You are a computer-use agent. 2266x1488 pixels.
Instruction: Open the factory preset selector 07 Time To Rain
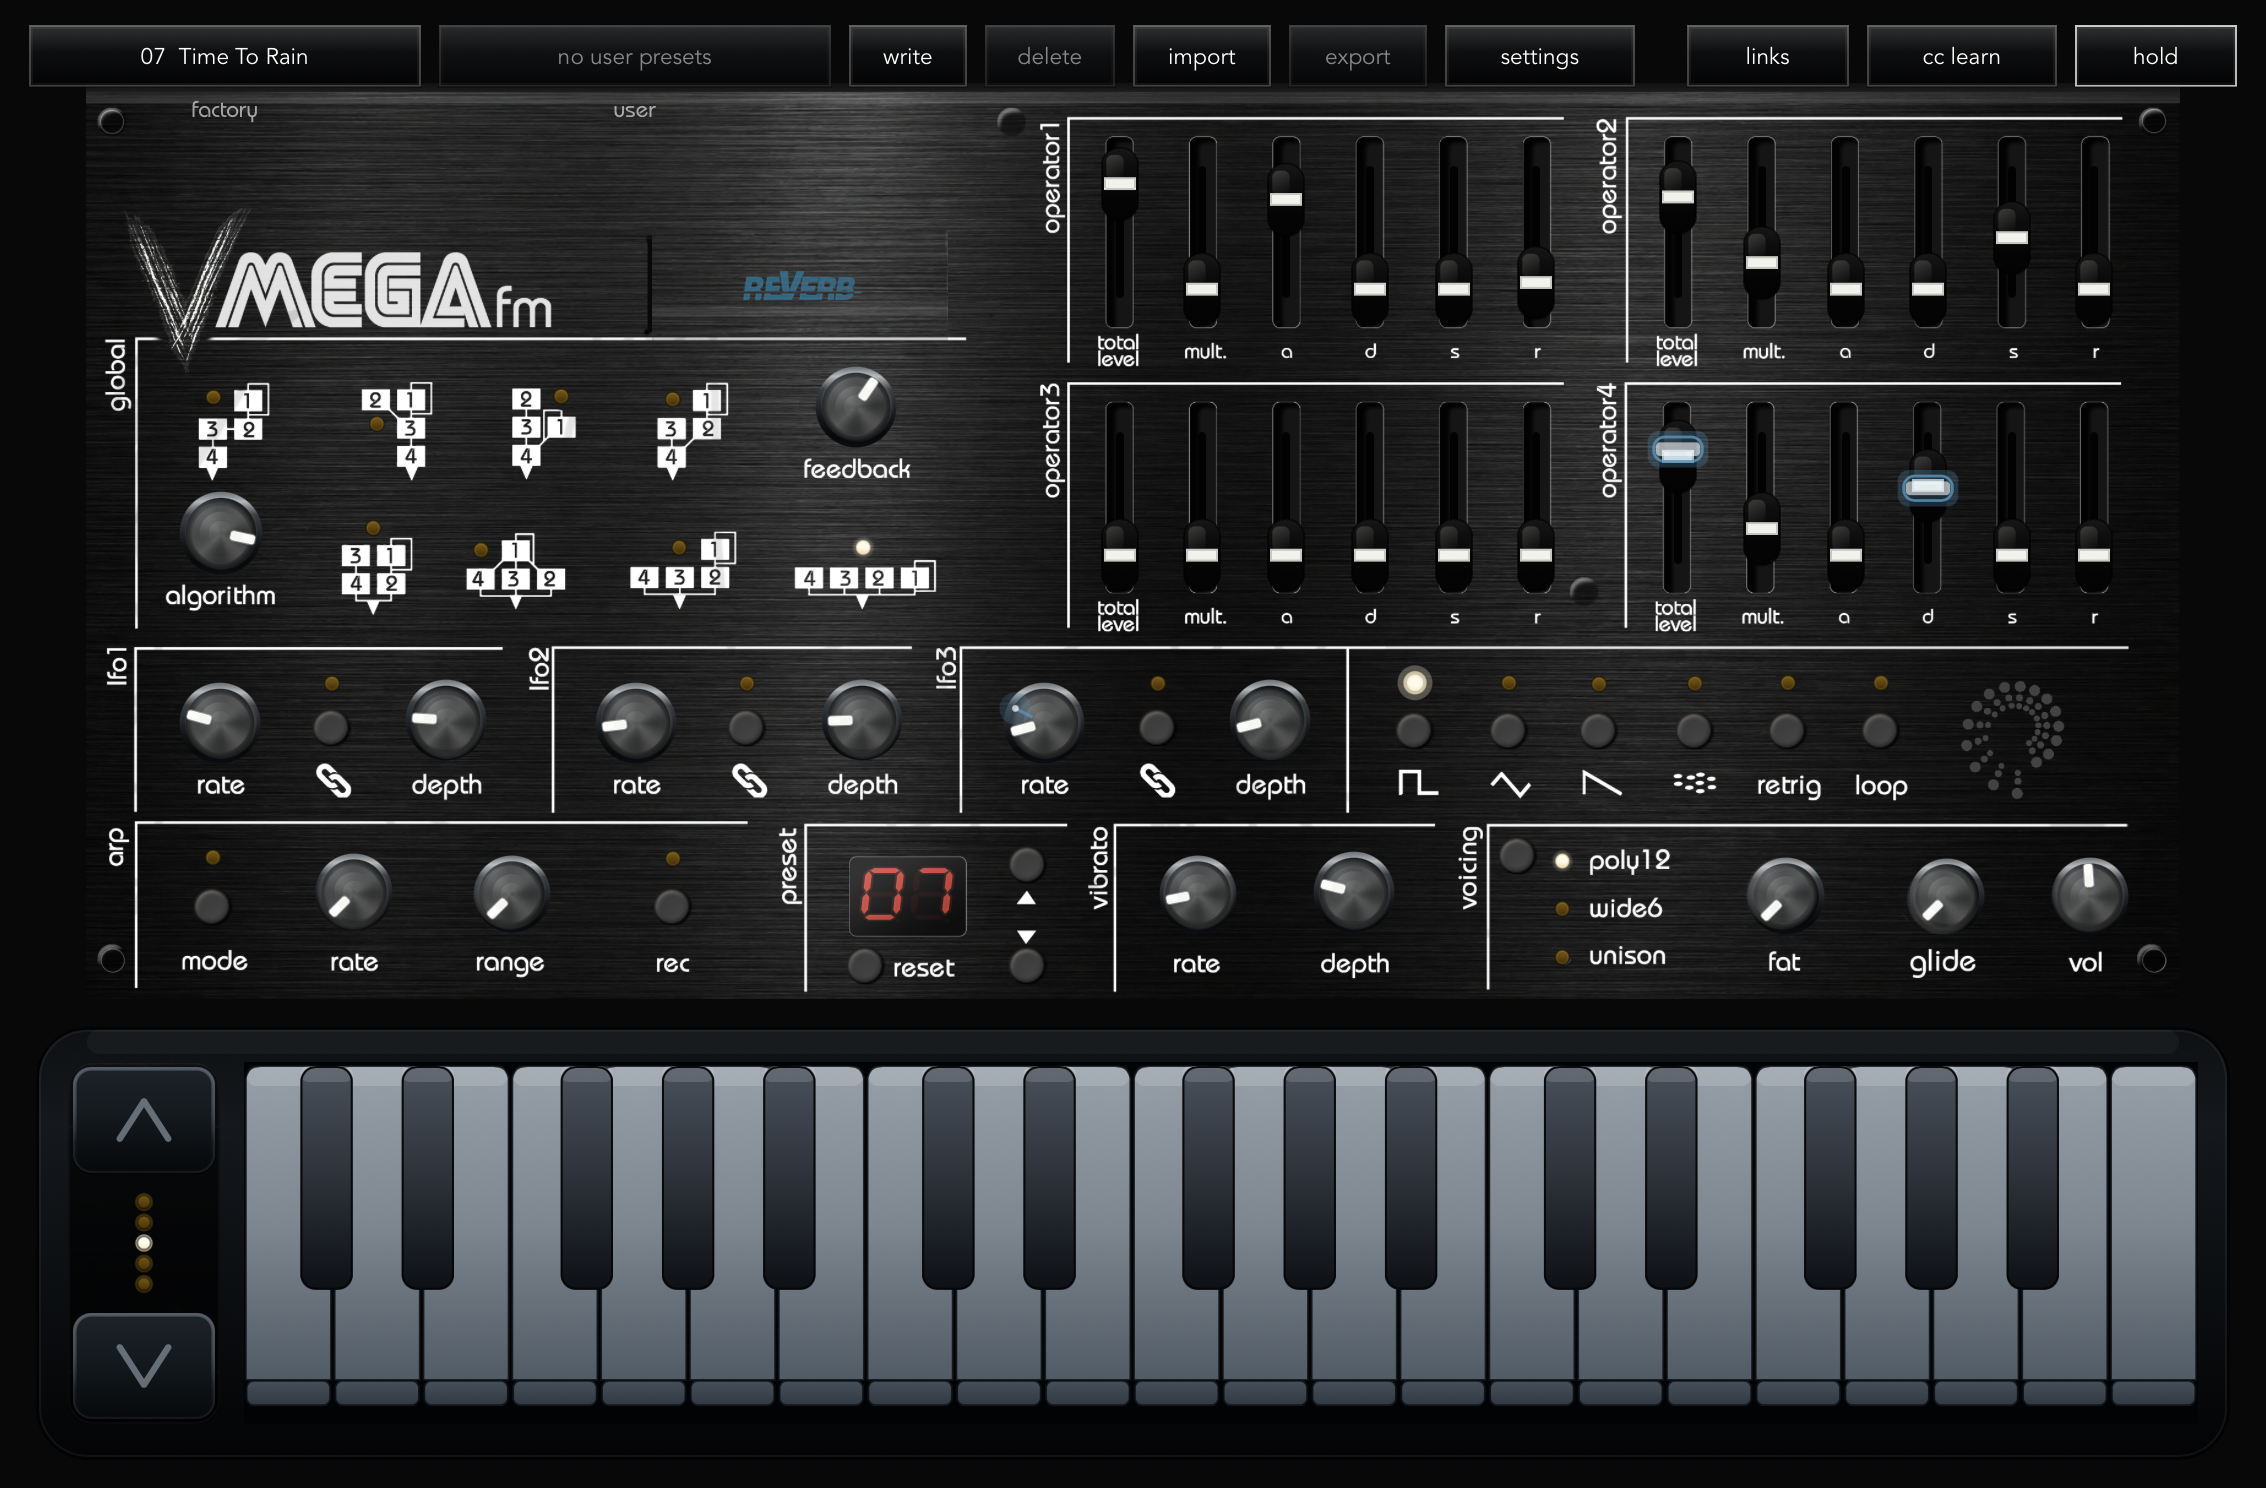(x=225, y=56)
